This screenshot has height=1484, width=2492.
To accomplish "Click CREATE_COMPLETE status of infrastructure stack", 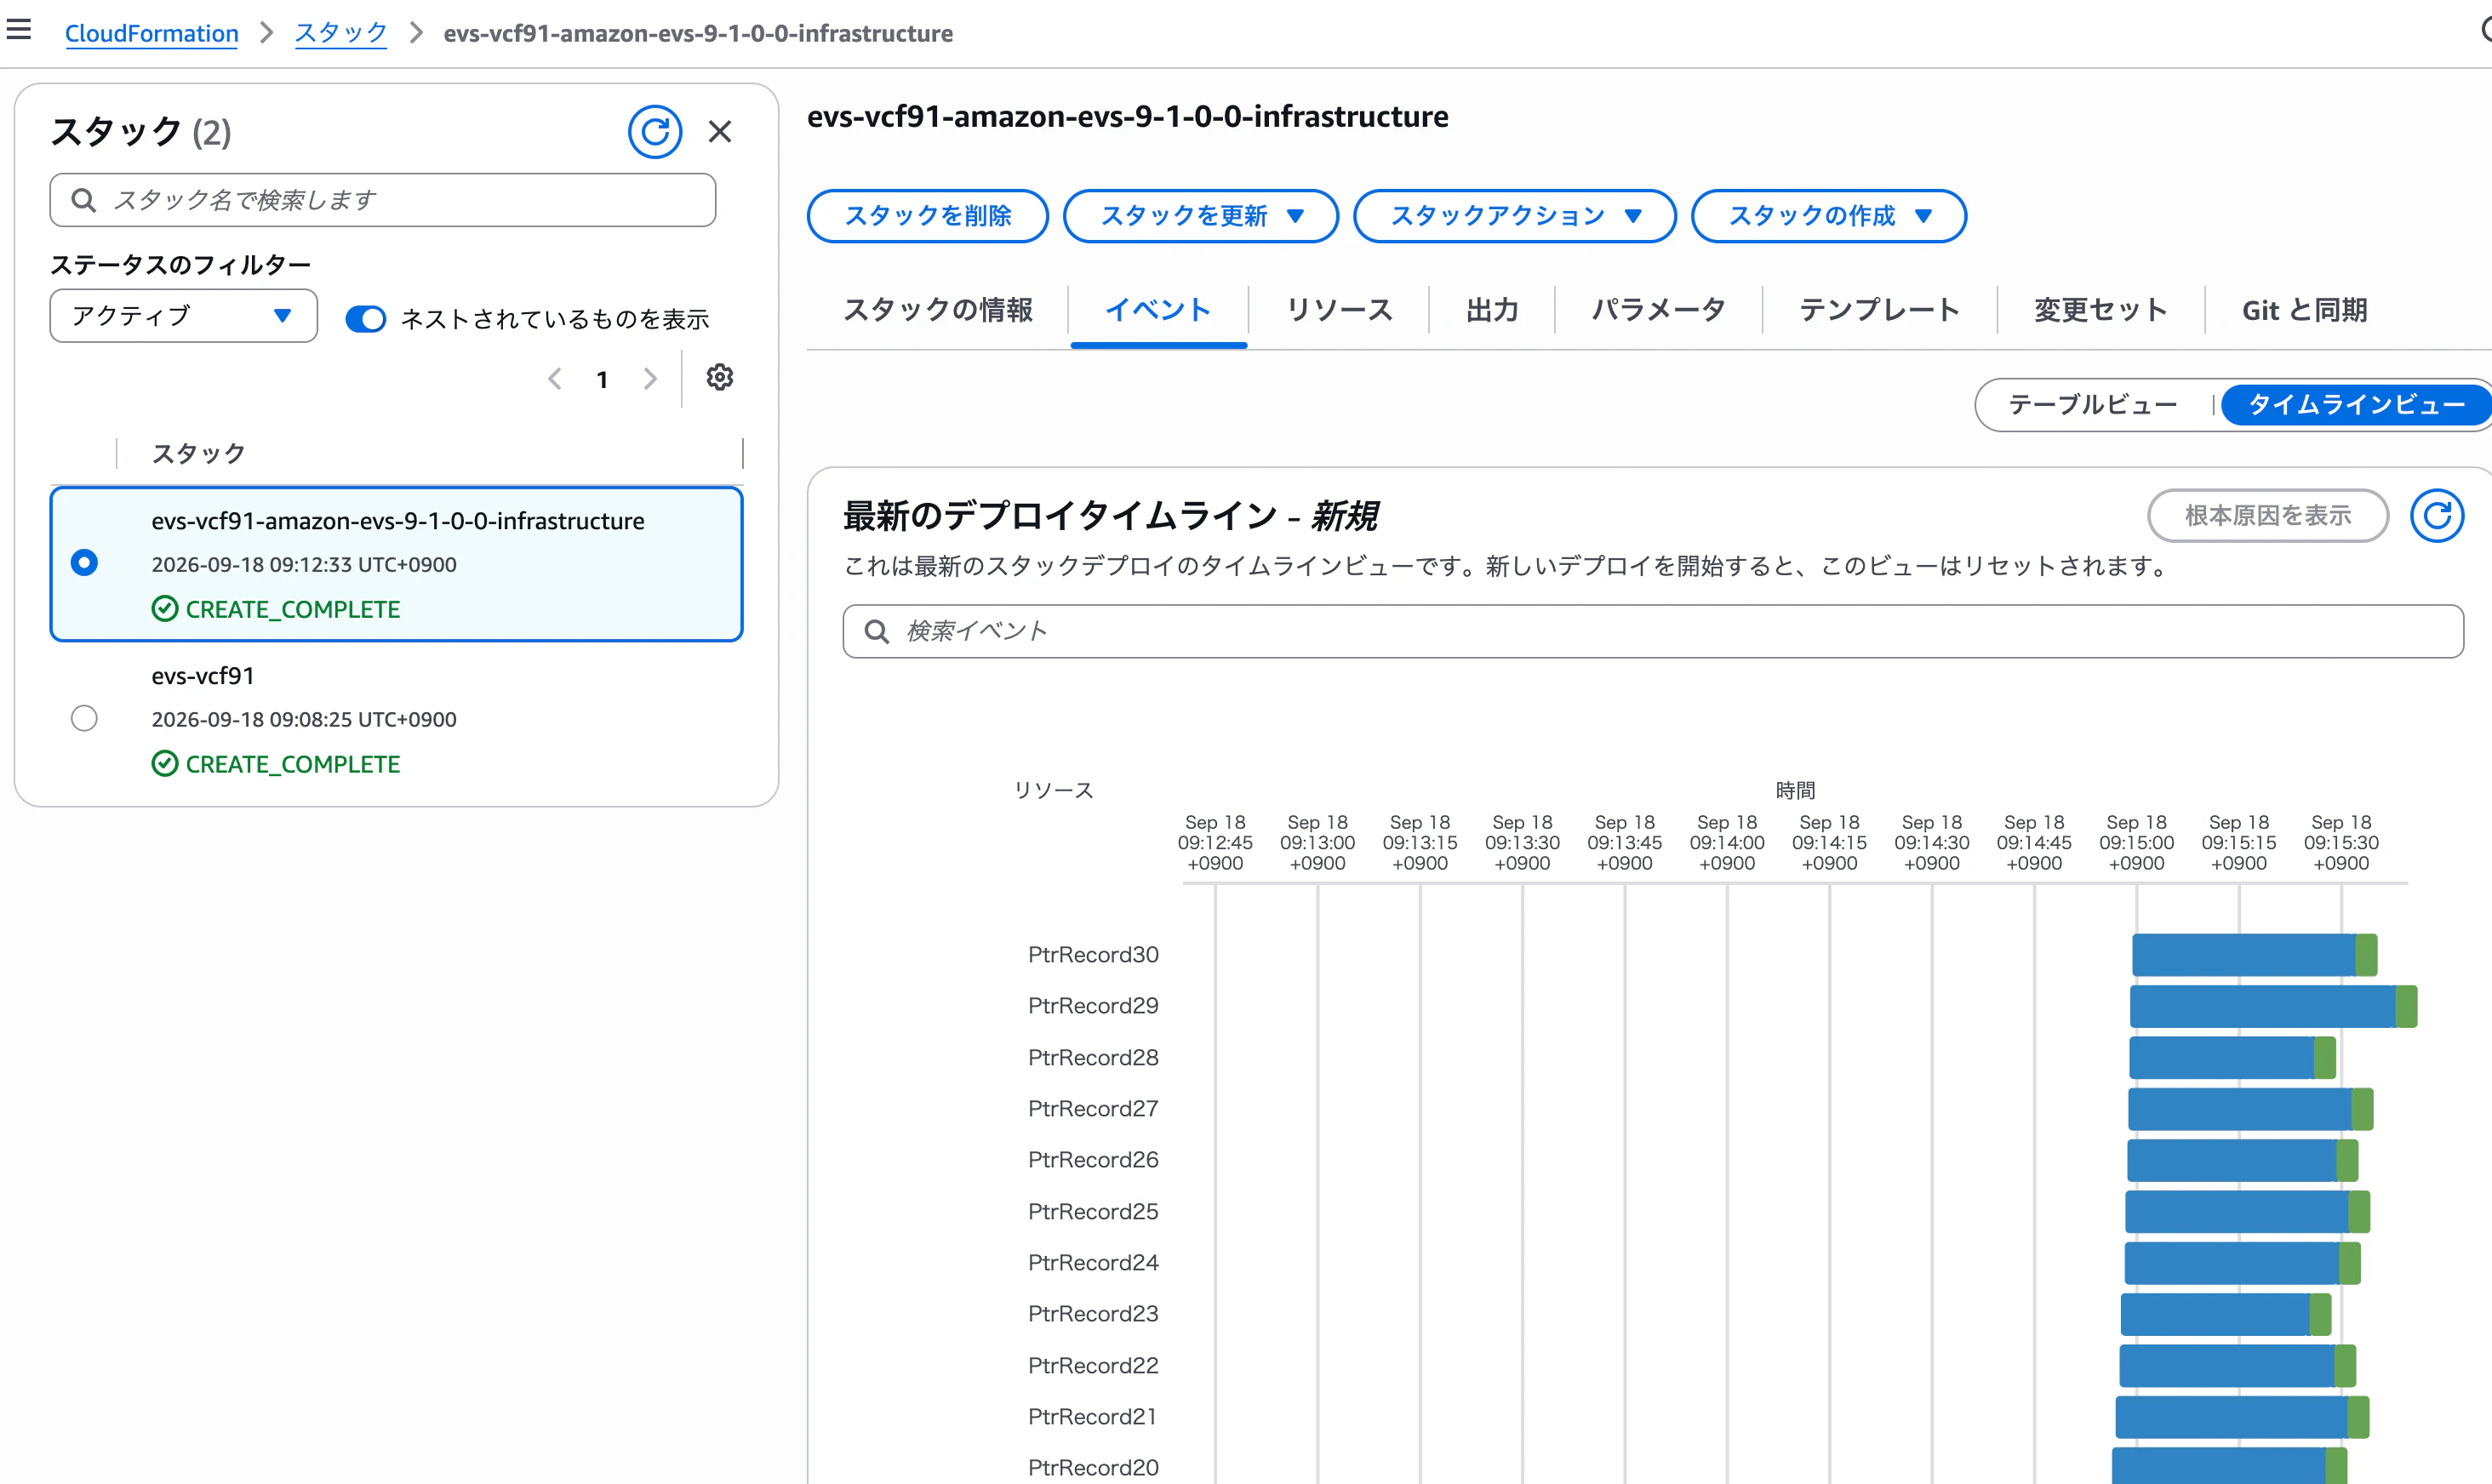I will 276,609.
